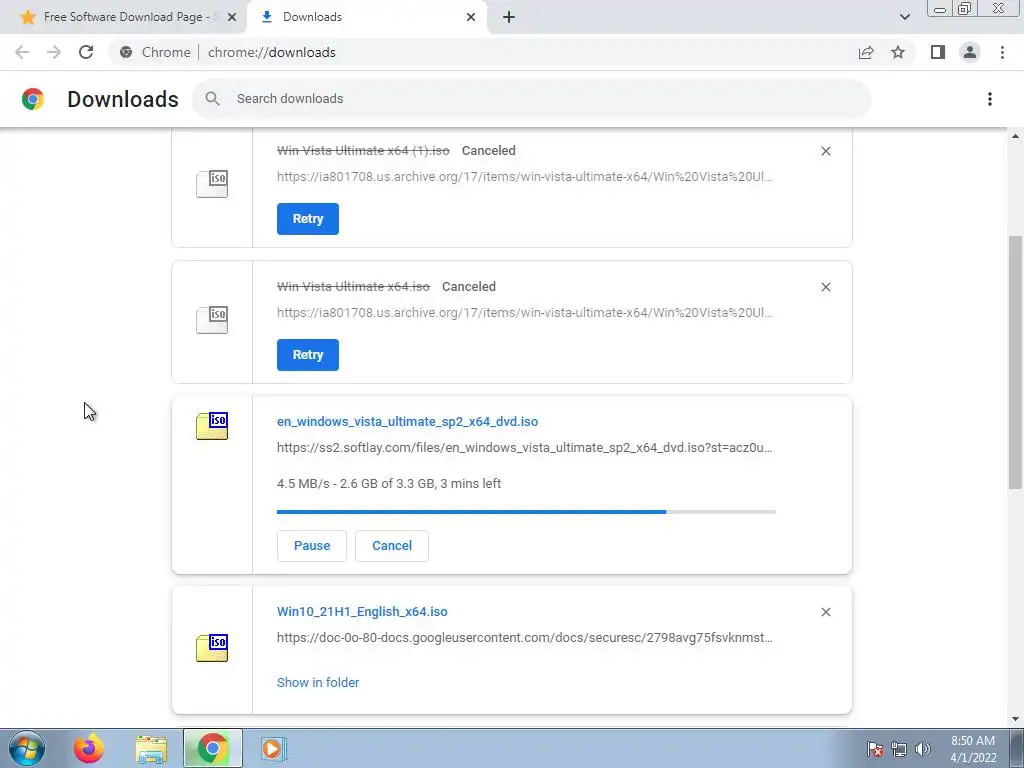Screen dimensions: 1024x768
Task: Click the Chrome logo beside Downloads title
Action: [33, 99]
